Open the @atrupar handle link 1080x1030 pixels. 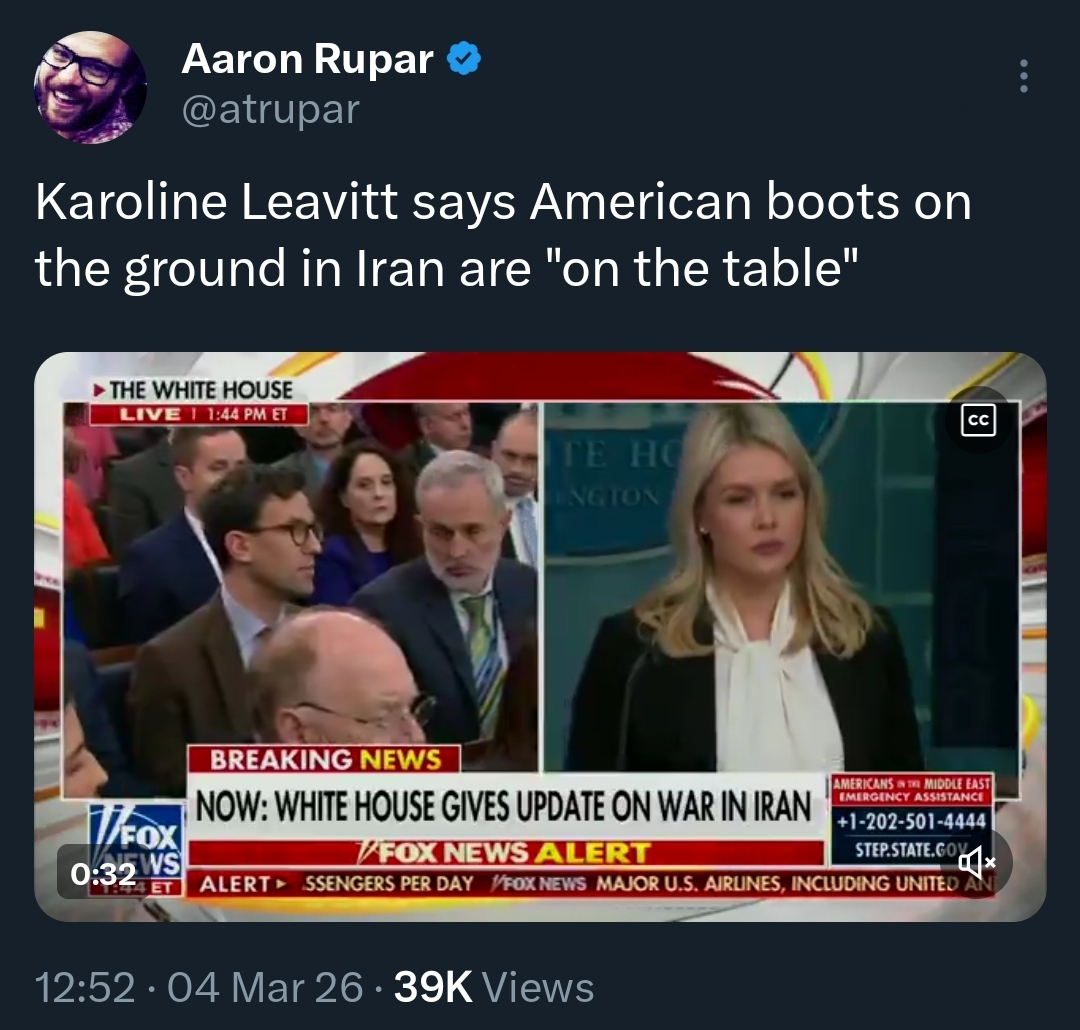(270, 109)
